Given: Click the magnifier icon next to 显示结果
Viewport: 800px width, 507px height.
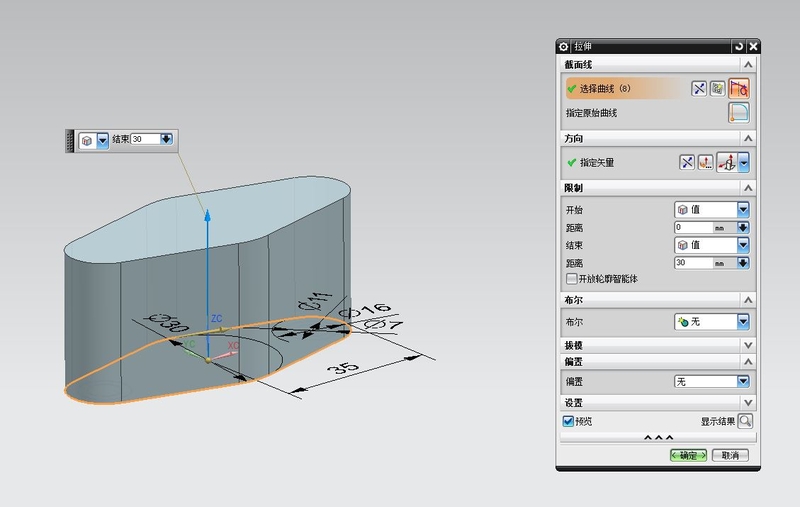Looking at the screenshot, I should click(x=745, y=421).
